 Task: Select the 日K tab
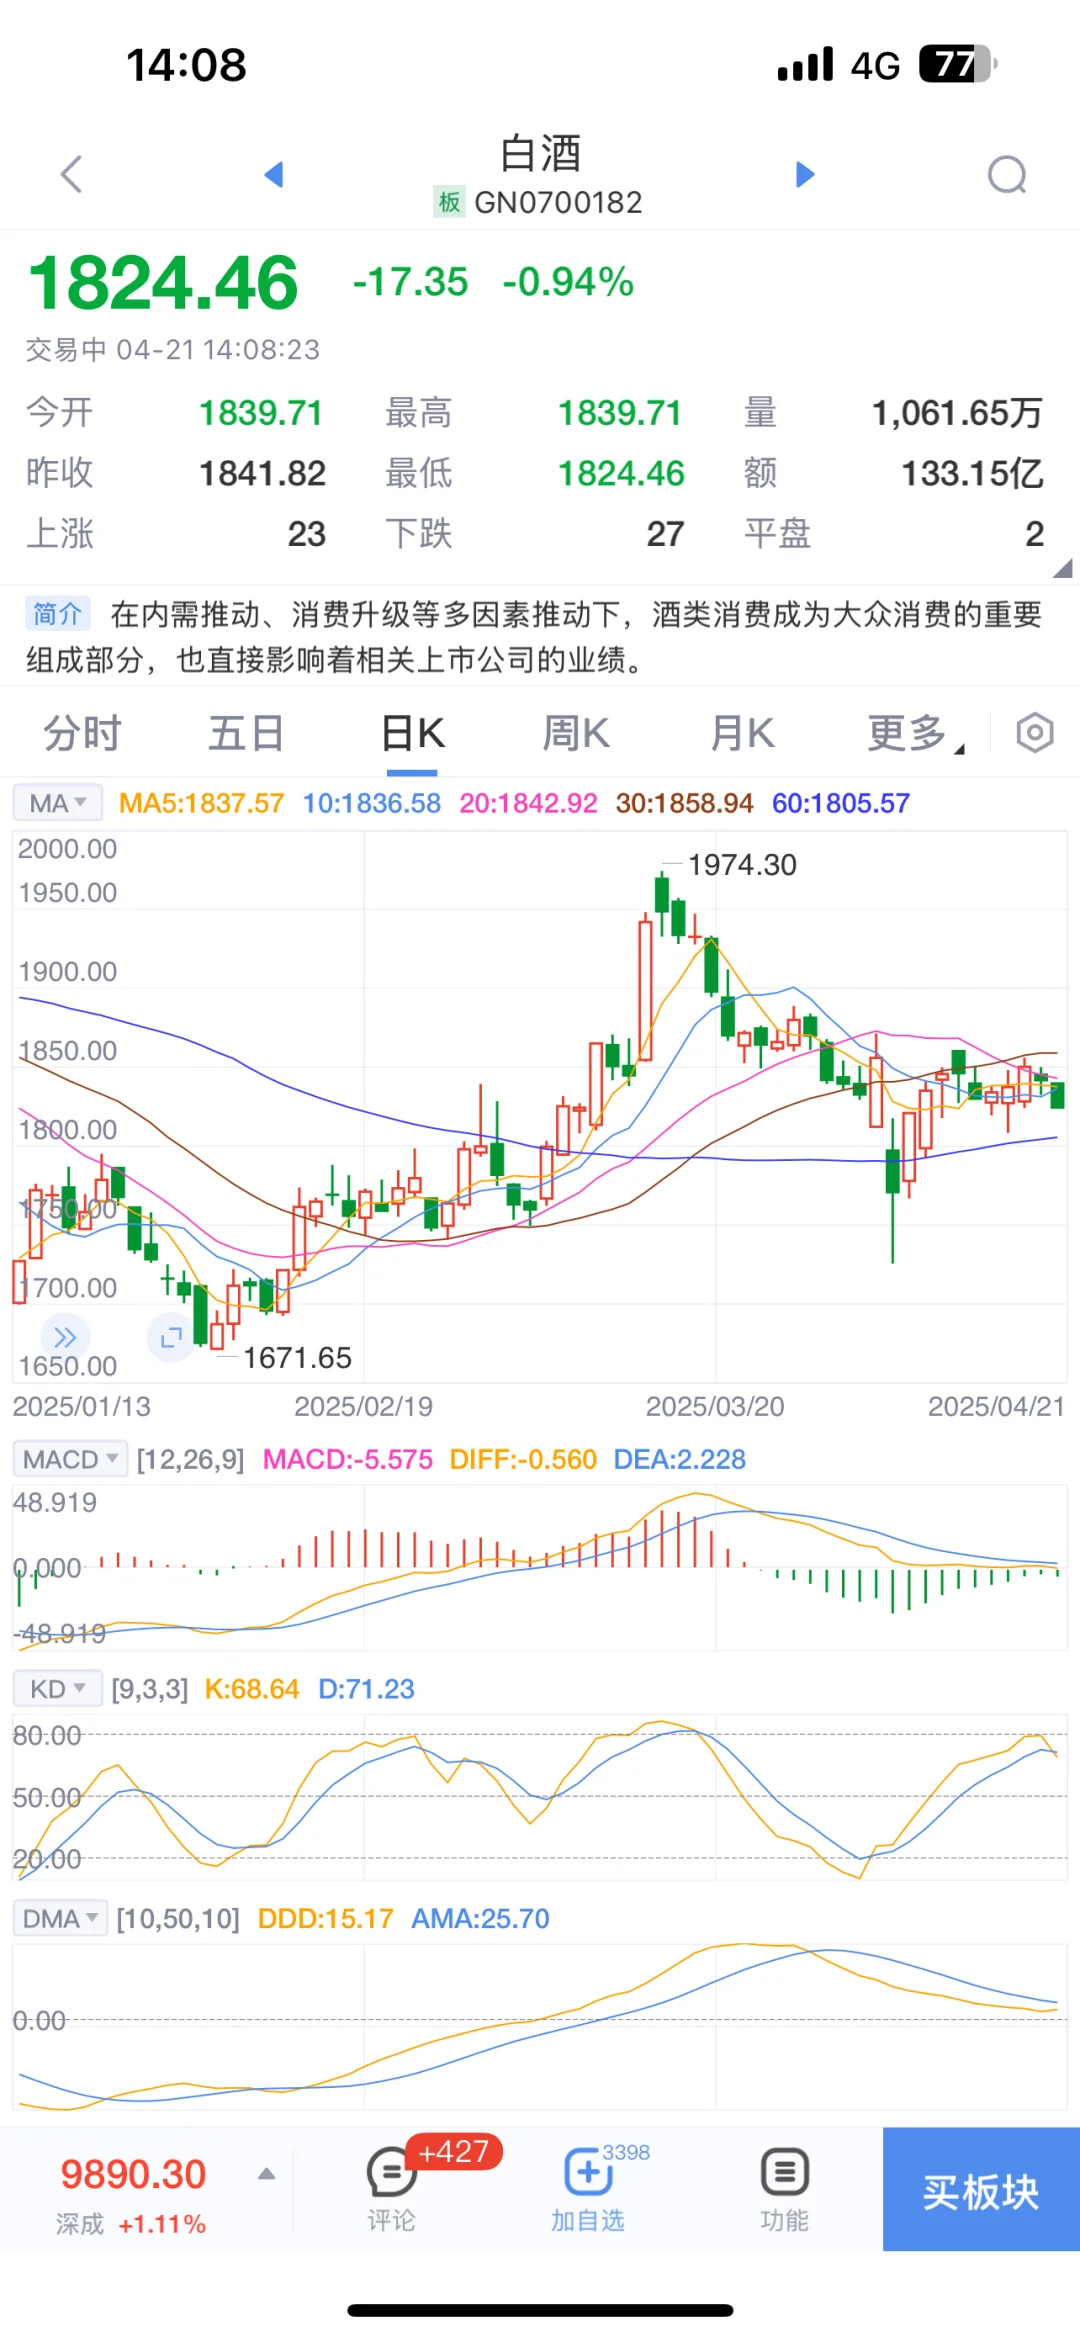(412, 733)
